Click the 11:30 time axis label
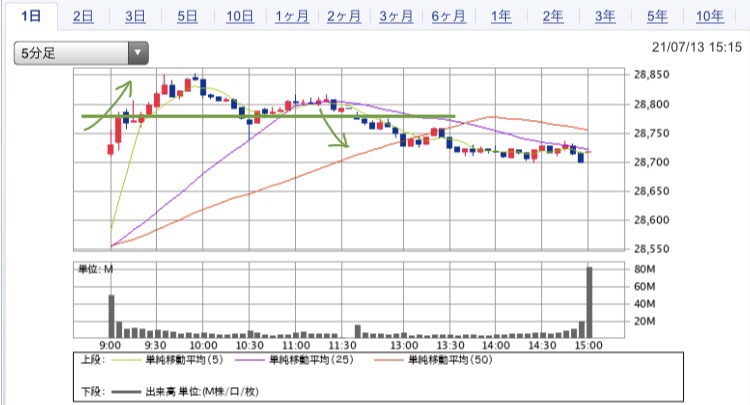 pyautogui.click(x=342, y=345)
